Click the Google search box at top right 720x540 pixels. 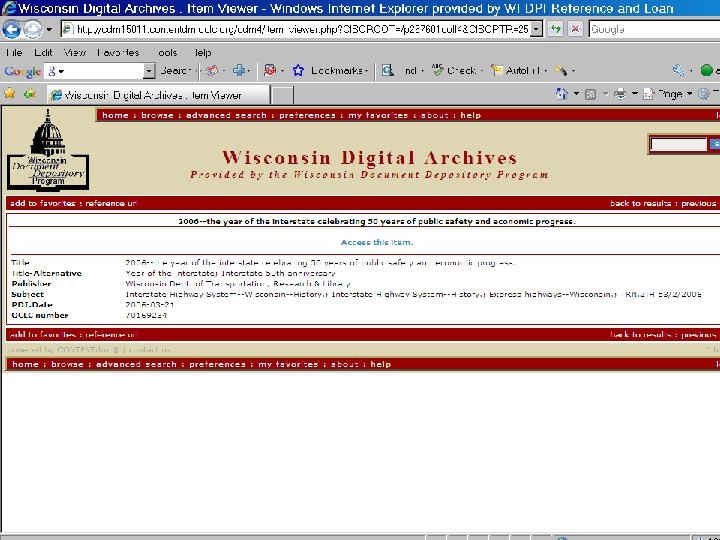[654, 29]
